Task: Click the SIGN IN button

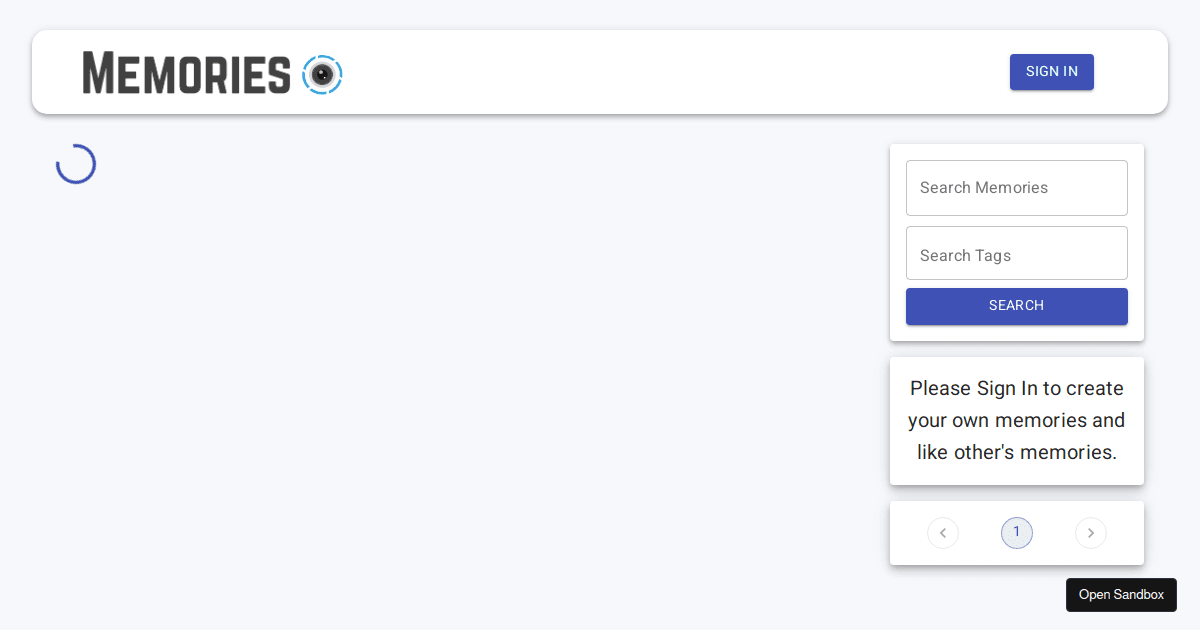Action: tap(1051, 71)
